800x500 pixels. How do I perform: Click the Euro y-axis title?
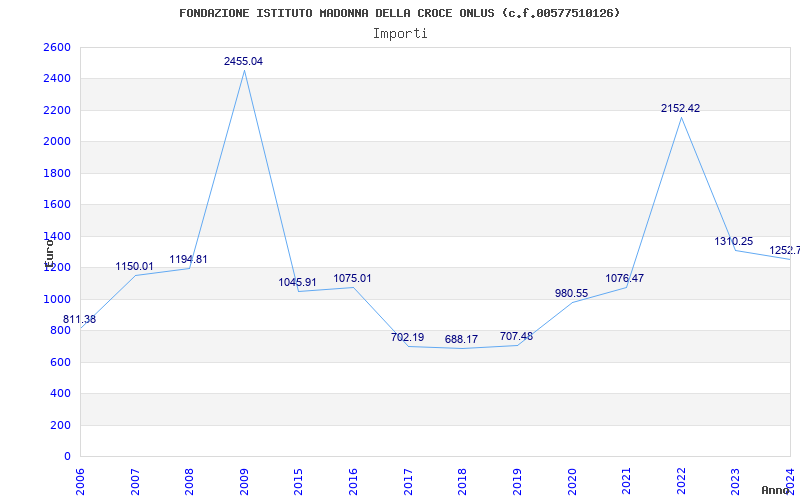pos(49,253)
